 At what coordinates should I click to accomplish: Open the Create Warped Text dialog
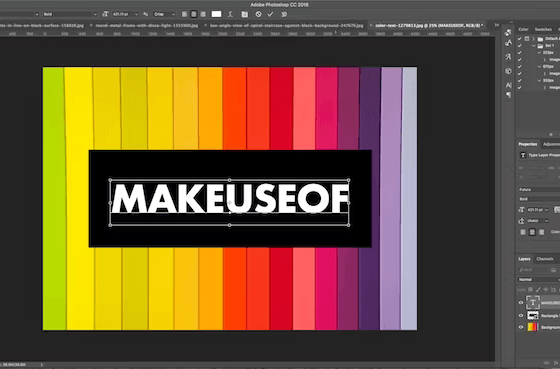[230, 14]
